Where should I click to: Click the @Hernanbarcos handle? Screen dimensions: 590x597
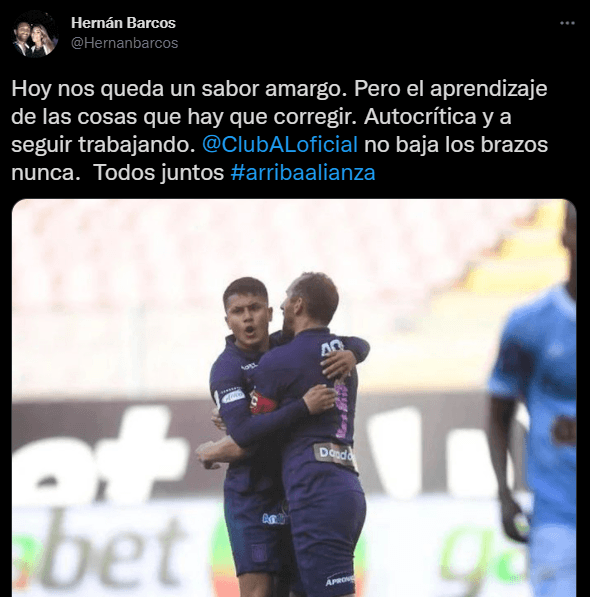point(124,43)
